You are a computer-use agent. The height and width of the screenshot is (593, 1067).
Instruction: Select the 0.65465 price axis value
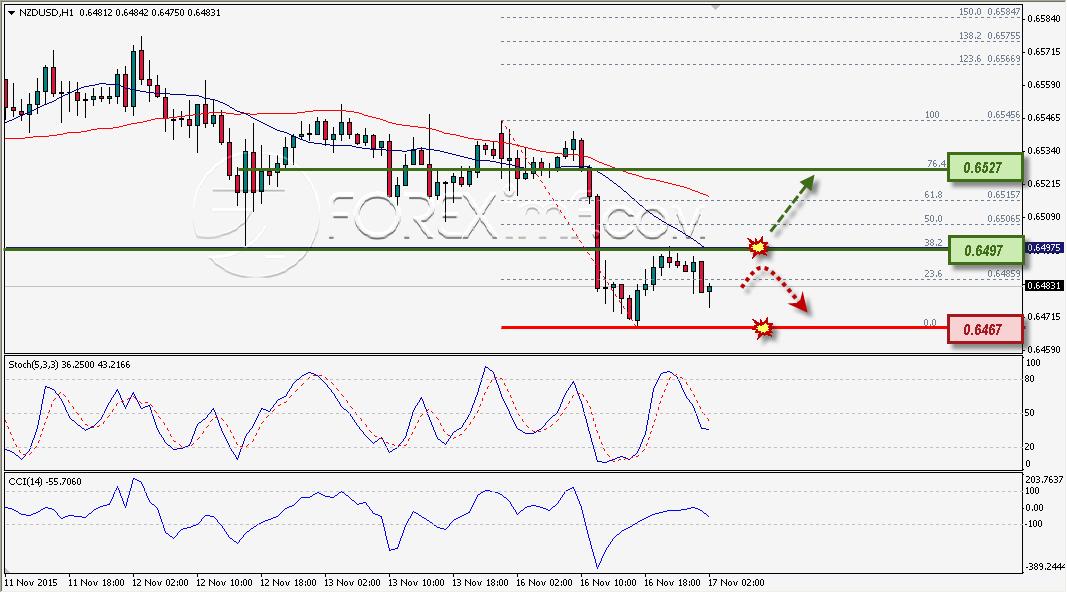coord(1044,118)
